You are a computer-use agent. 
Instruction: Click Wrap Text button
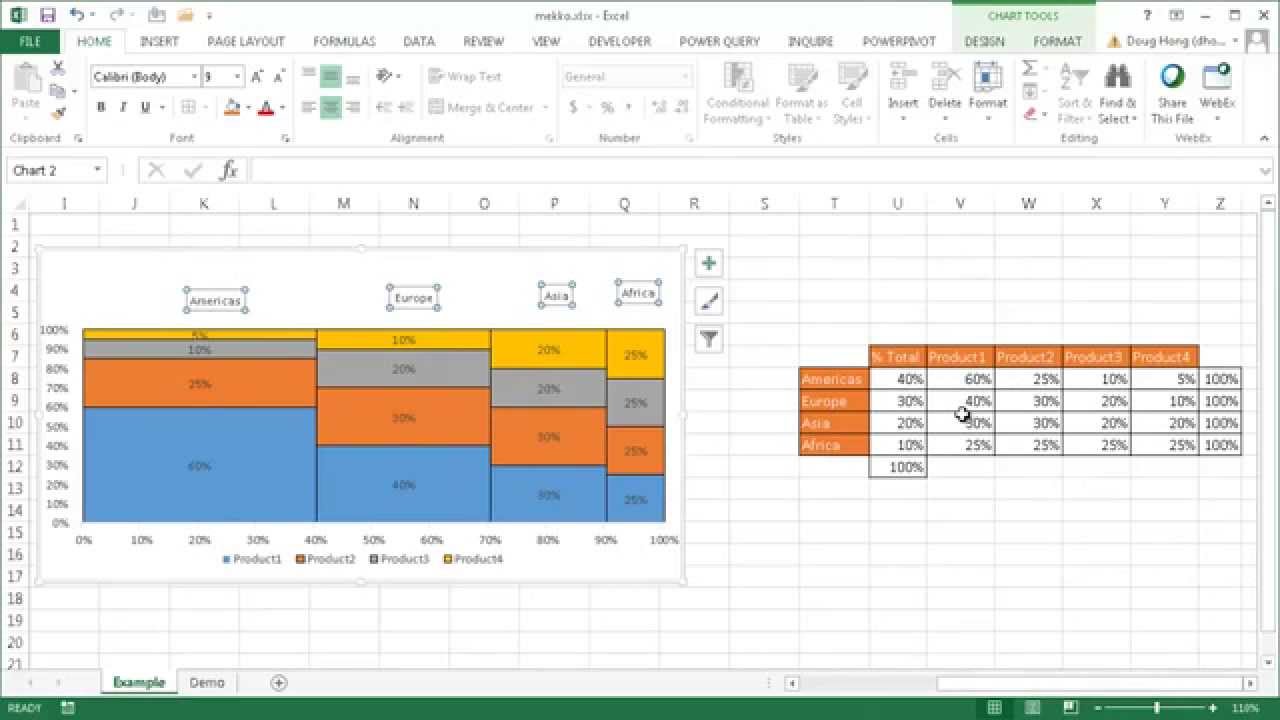pyautogui.click(x=465, y=77)
